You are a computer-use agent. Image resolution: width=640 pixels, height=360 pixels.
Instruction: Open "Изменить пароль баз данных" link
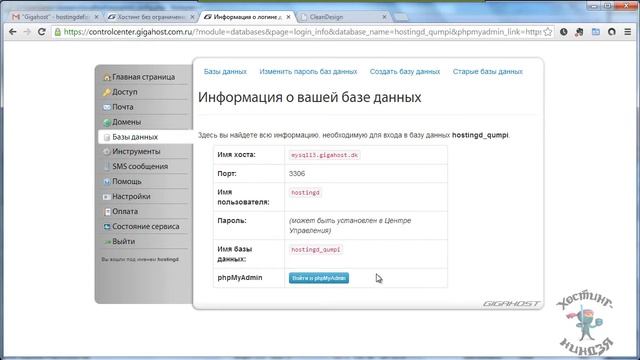[308, 71]
